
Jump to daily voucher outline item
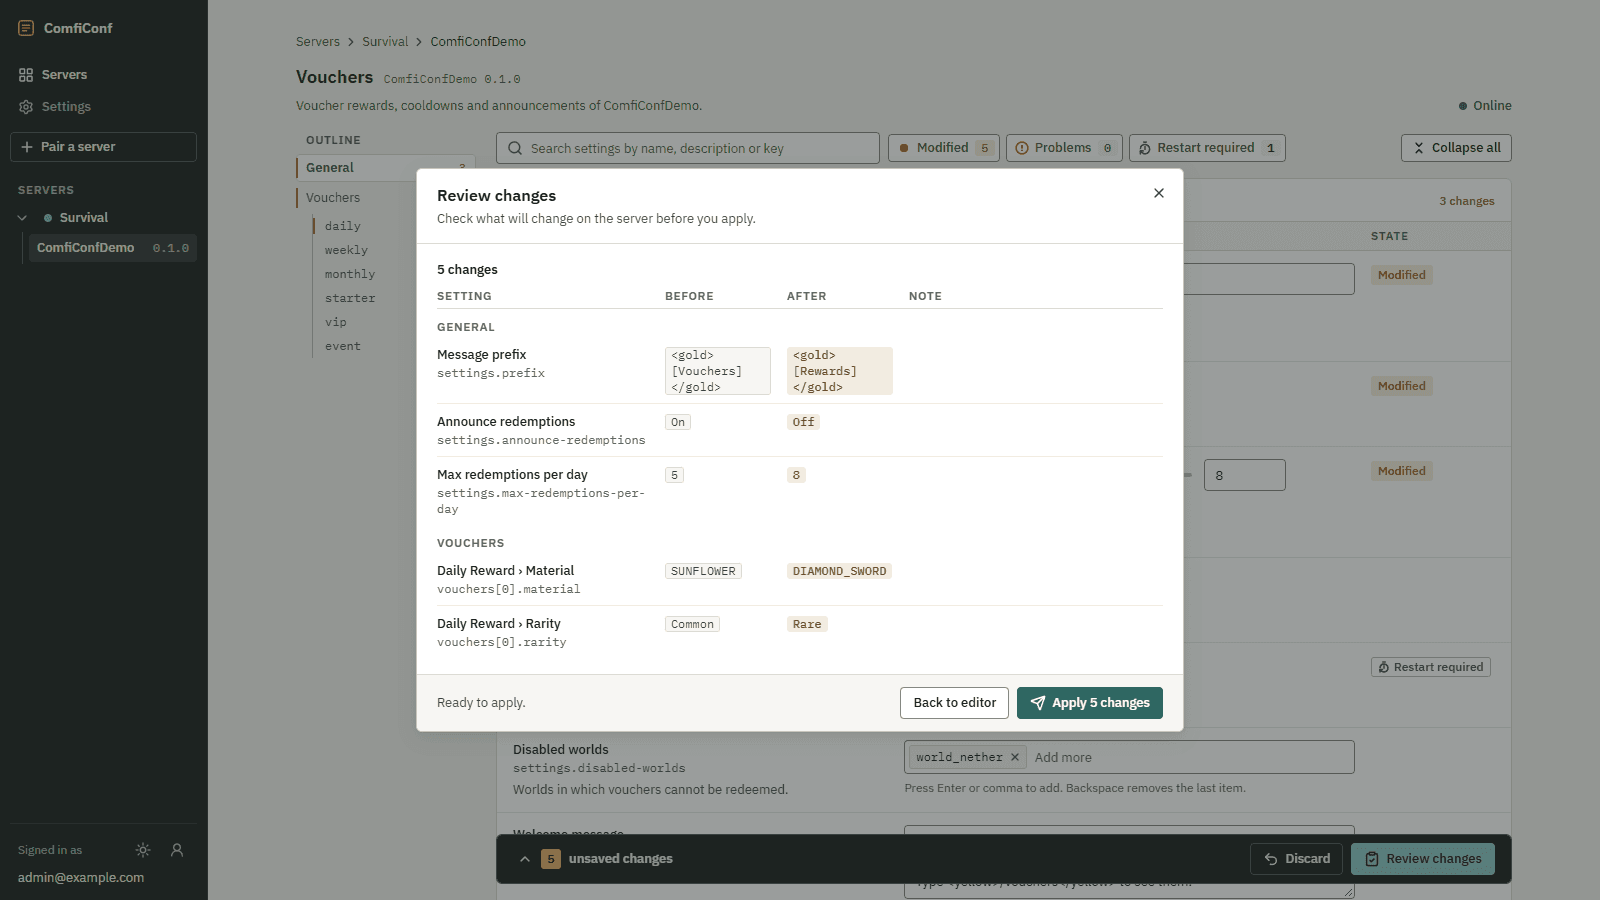click(x=343, y=226)
